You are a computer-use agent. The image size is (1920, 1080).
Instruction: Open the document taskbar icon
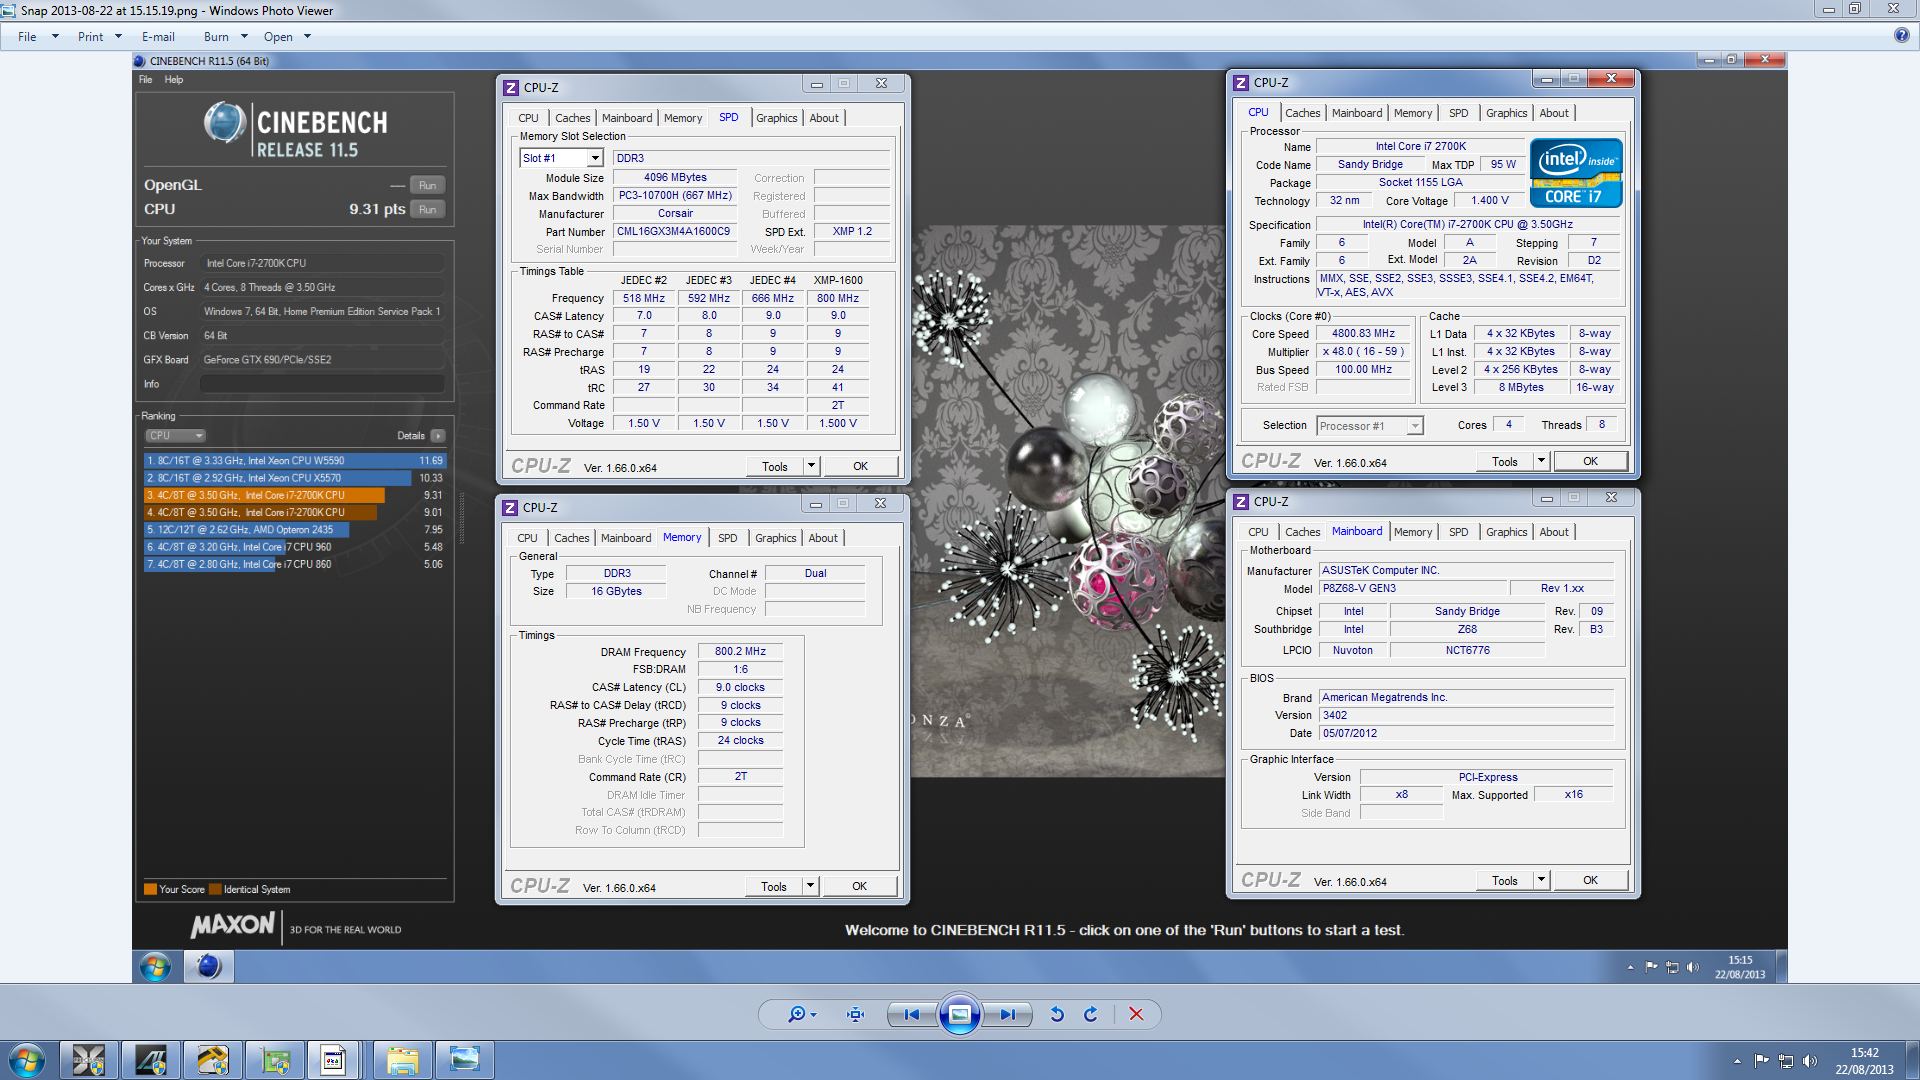coord(334,1060)
